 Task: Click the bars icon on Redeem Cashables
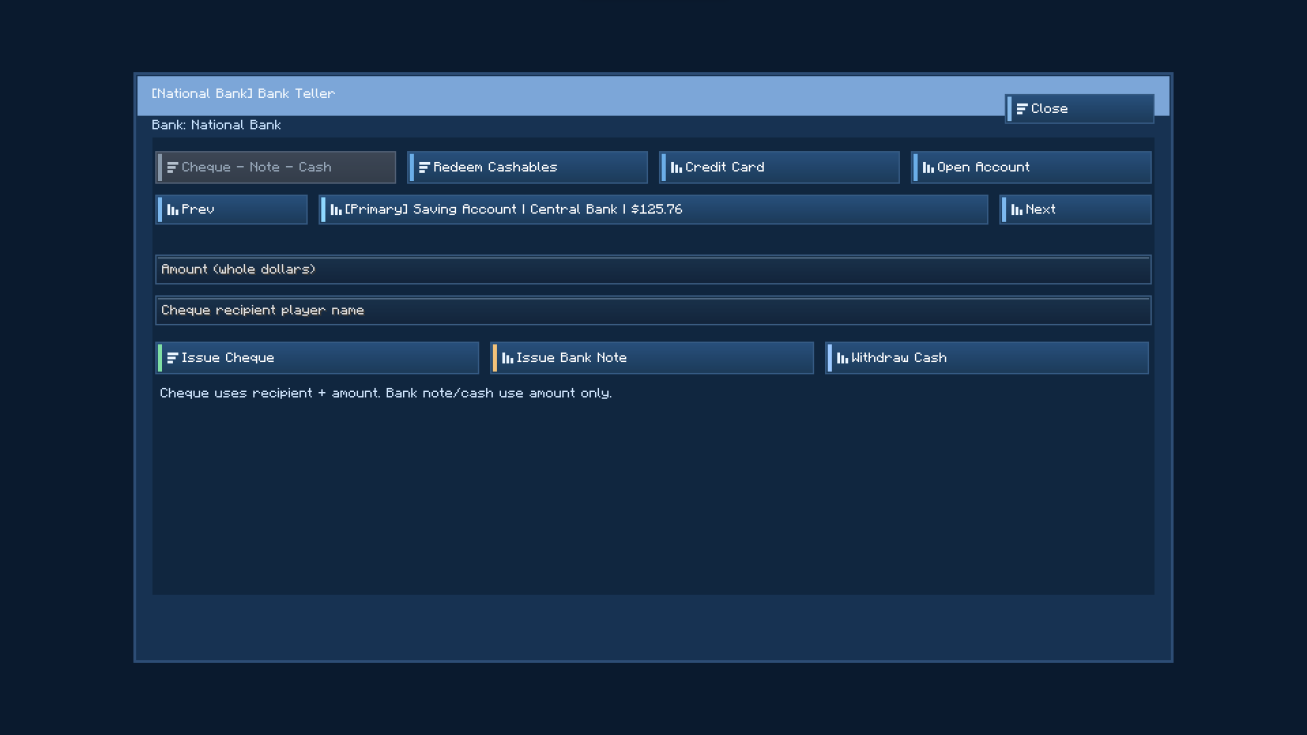pos(424,168)
